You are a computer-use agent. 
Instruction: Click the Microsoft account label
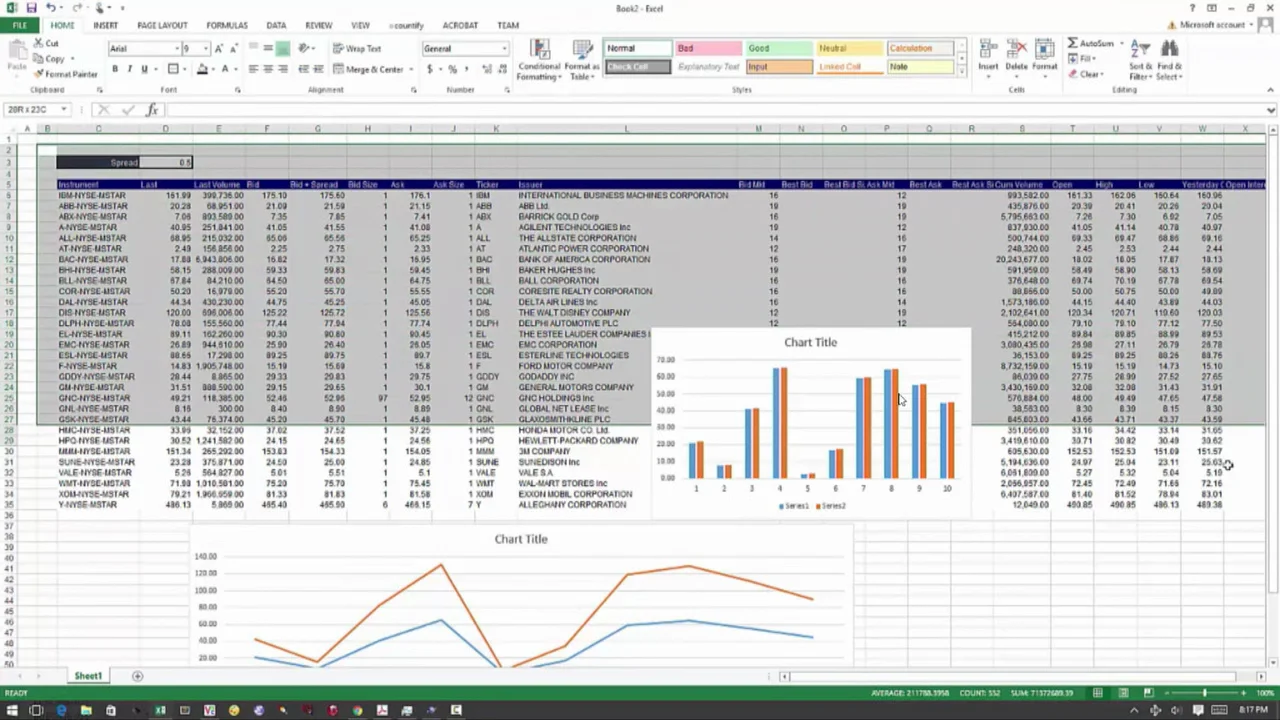[x=1212, y=25]
